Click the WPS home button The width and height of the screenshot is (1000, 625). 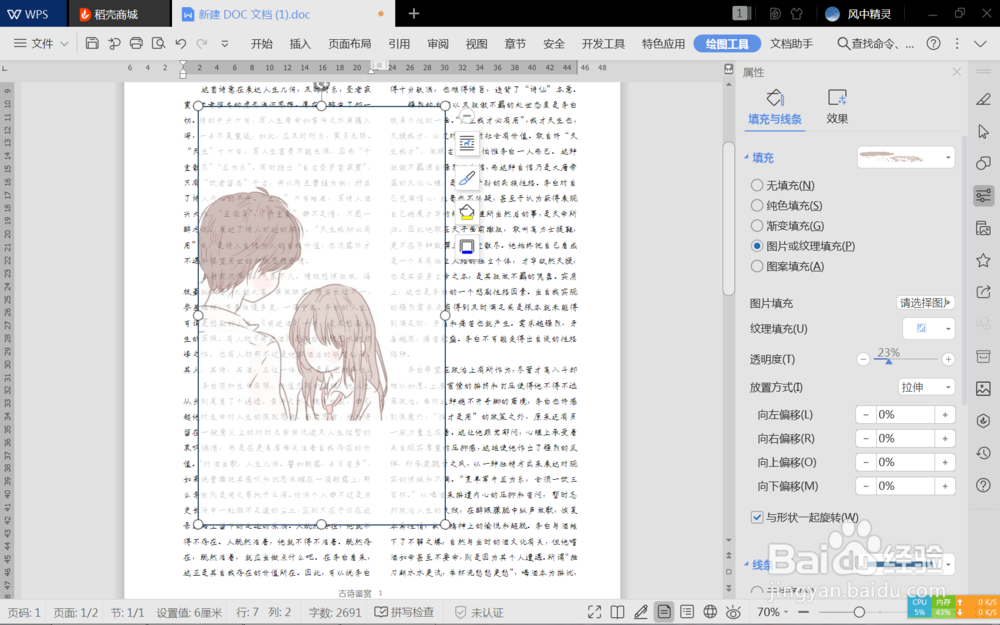pos(29,13)
